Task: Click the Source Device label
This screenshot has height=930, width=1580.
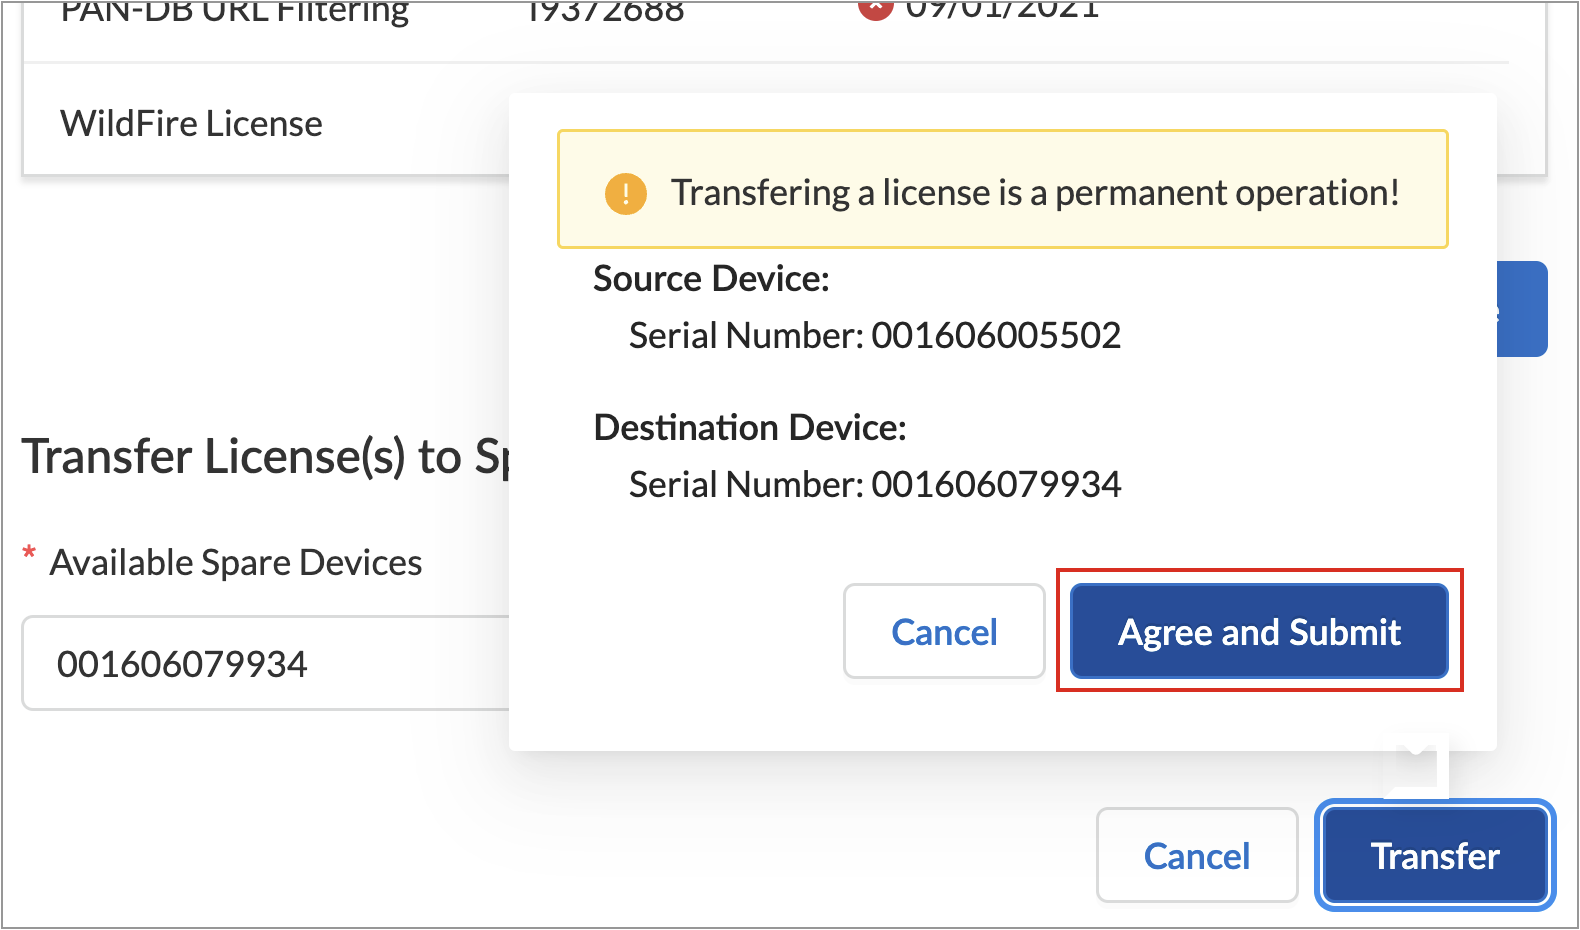Action: 711,279
